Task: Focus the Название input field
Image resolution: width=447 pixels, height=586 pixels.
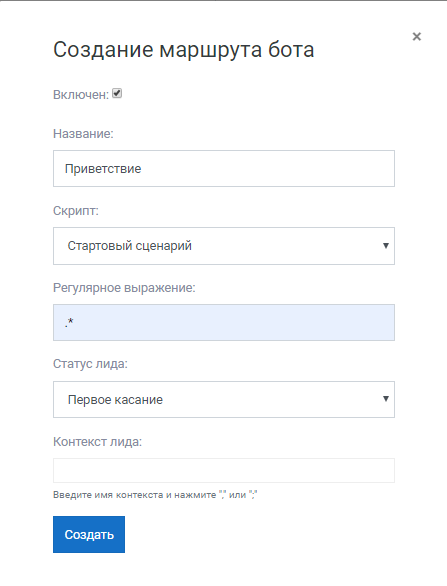Action: [x=224, y=169]
